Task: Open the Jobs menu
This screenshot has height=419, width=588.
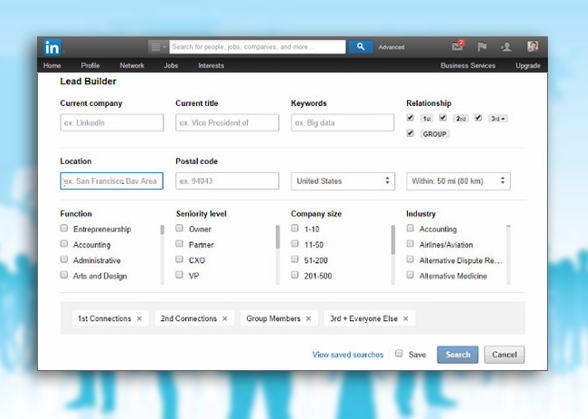Action: (171, 66)
